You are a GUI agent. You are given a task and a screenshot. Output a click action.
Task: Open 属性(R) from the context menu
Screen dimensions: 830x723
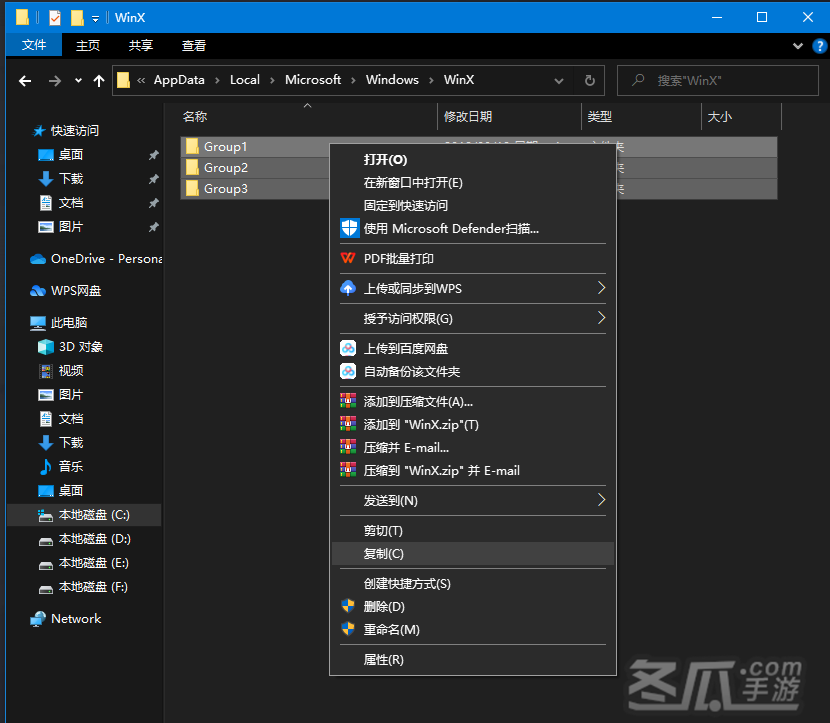pyautogui.click(x=473, y=659)
